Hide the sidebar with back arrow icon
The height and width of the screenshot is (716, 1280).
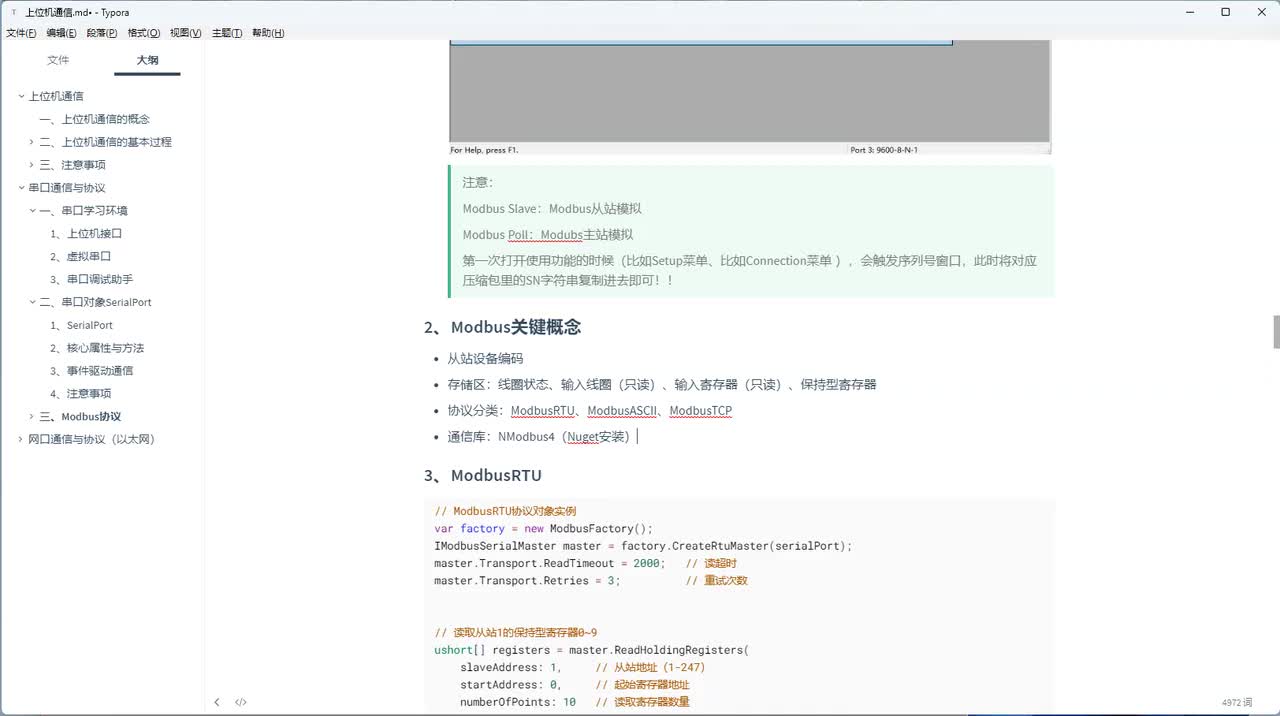(x=217, y=702)
